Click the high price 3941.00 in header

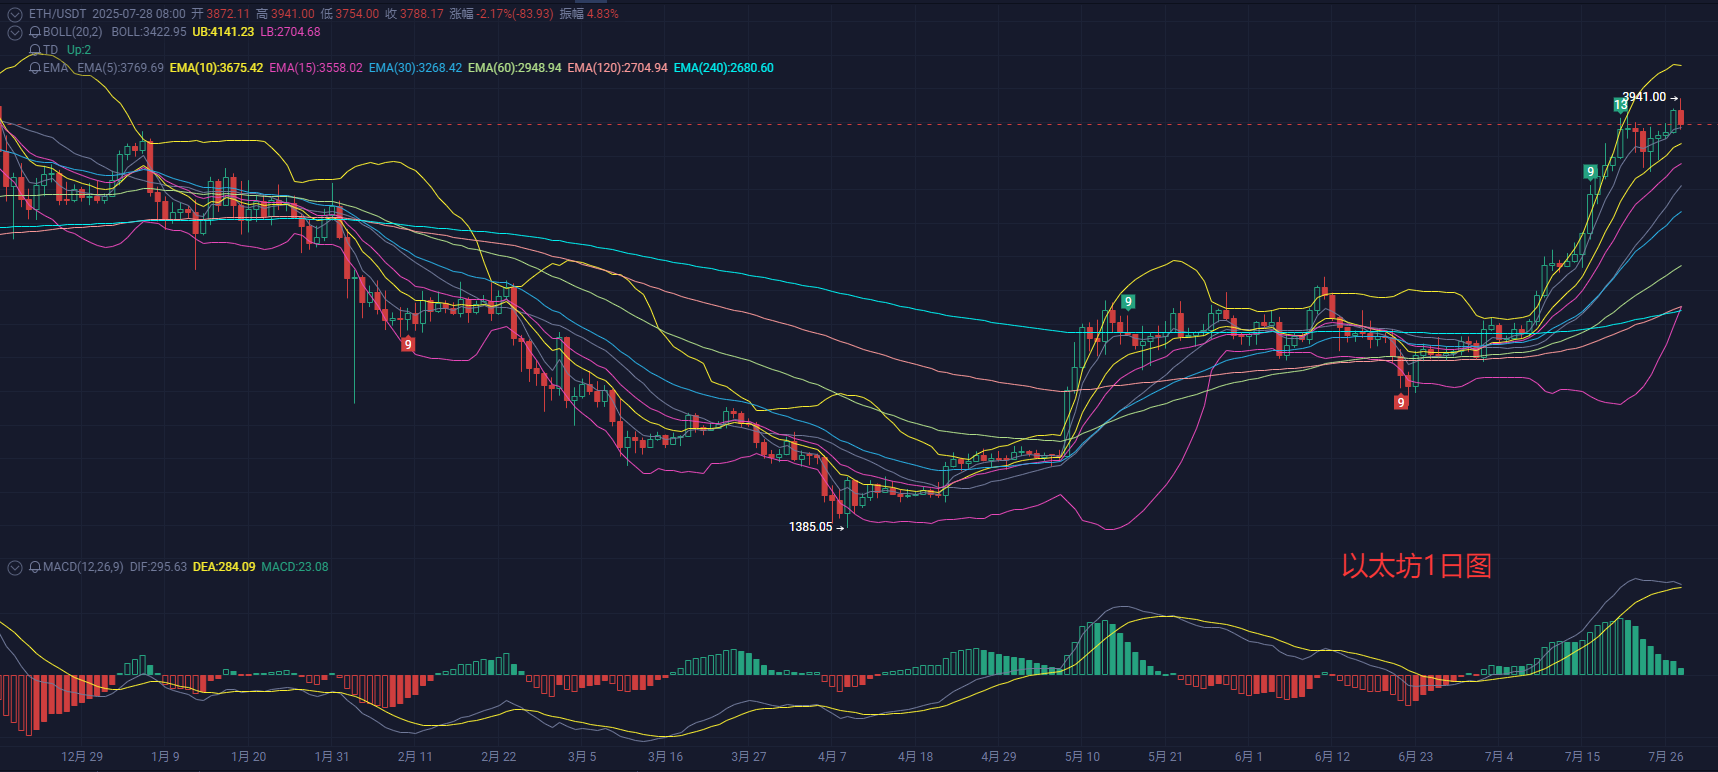point(292,14)
